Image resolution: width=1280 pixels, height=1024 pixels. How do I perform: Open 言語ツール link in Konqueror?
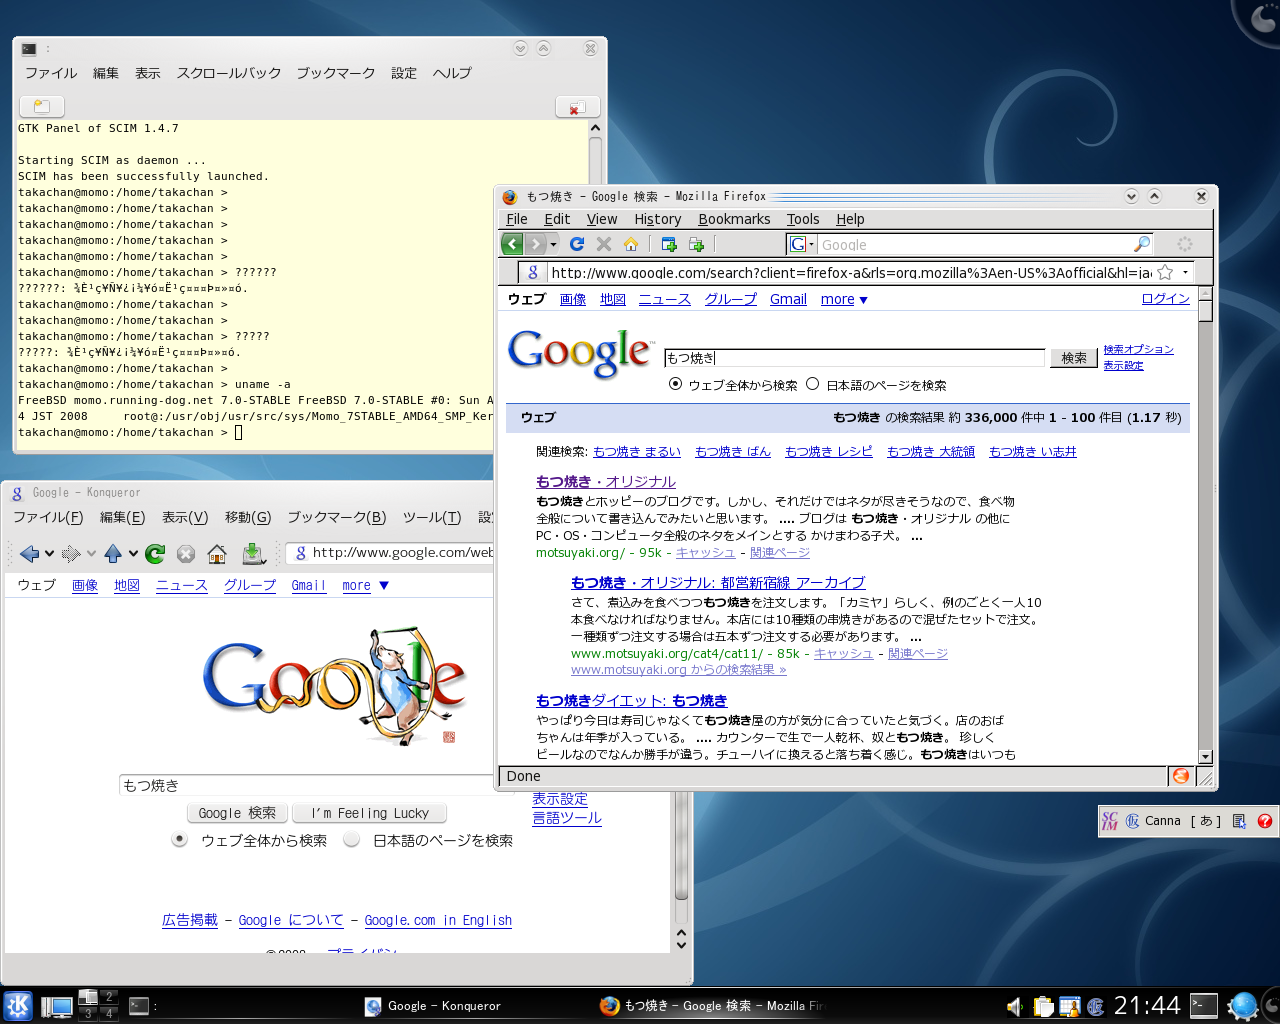pyautogui.click(x=567, y=818)
